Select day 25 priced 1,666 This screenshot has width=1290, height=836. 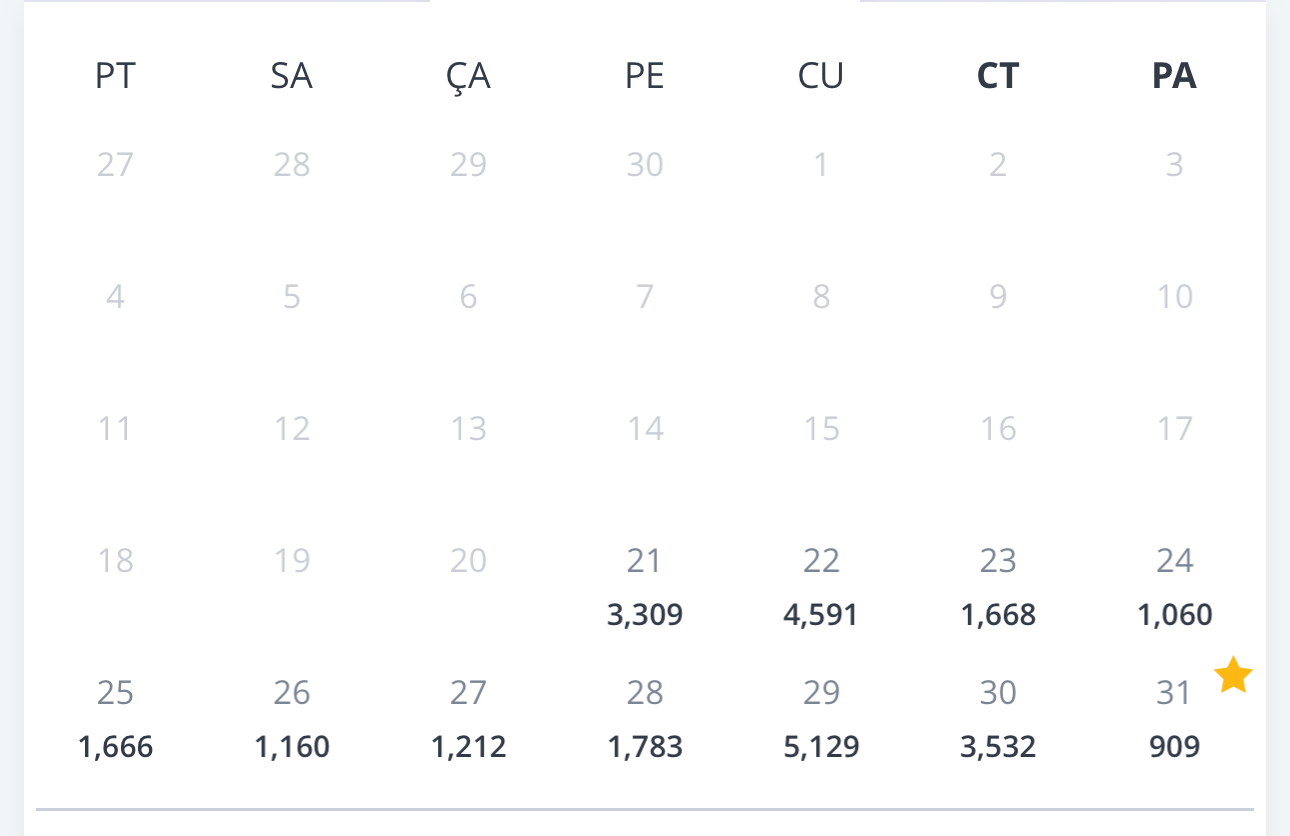click(x=115, y=719)
